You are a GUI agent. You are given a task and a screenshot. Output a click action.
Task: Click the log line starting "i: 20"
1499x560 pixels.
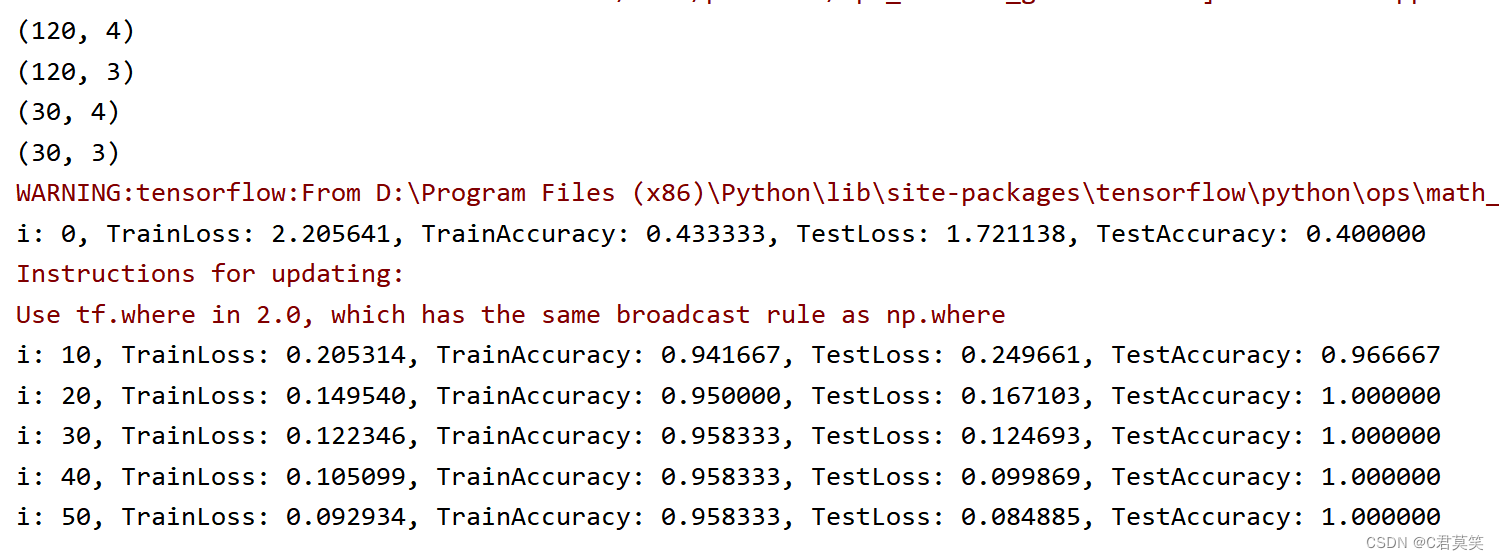pyautogui.click(x=729, y=396)
